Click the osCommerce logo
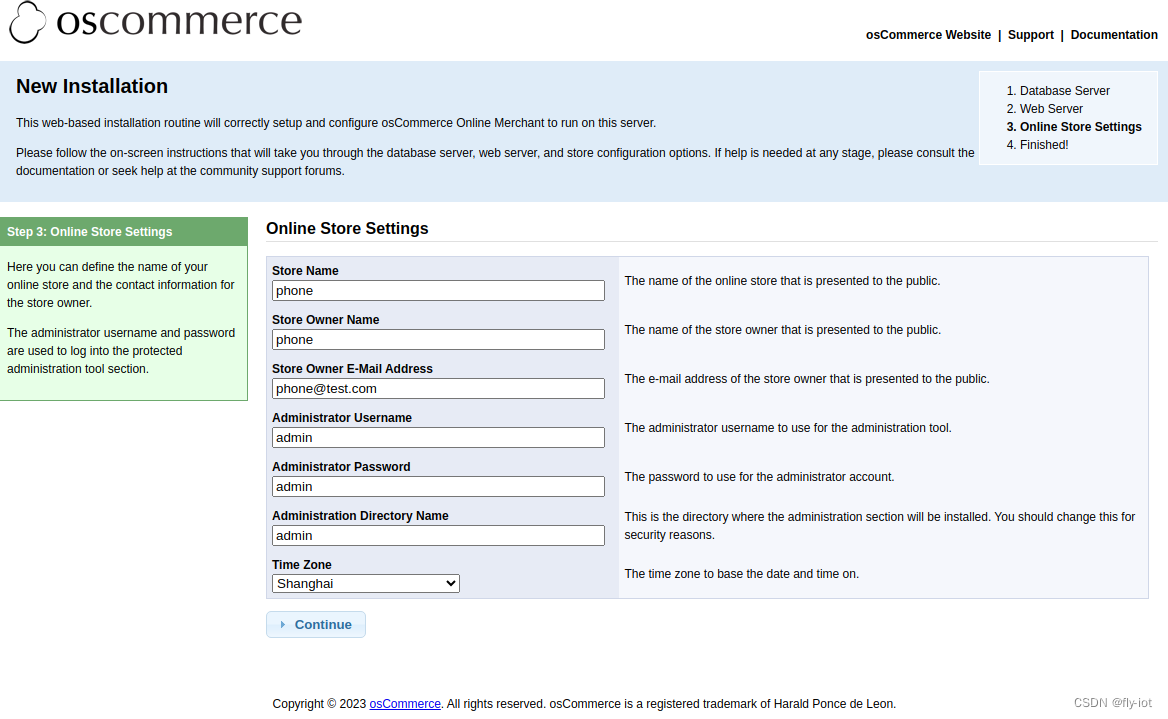This screenshot has width=1168, height=719. coord(156,22)
